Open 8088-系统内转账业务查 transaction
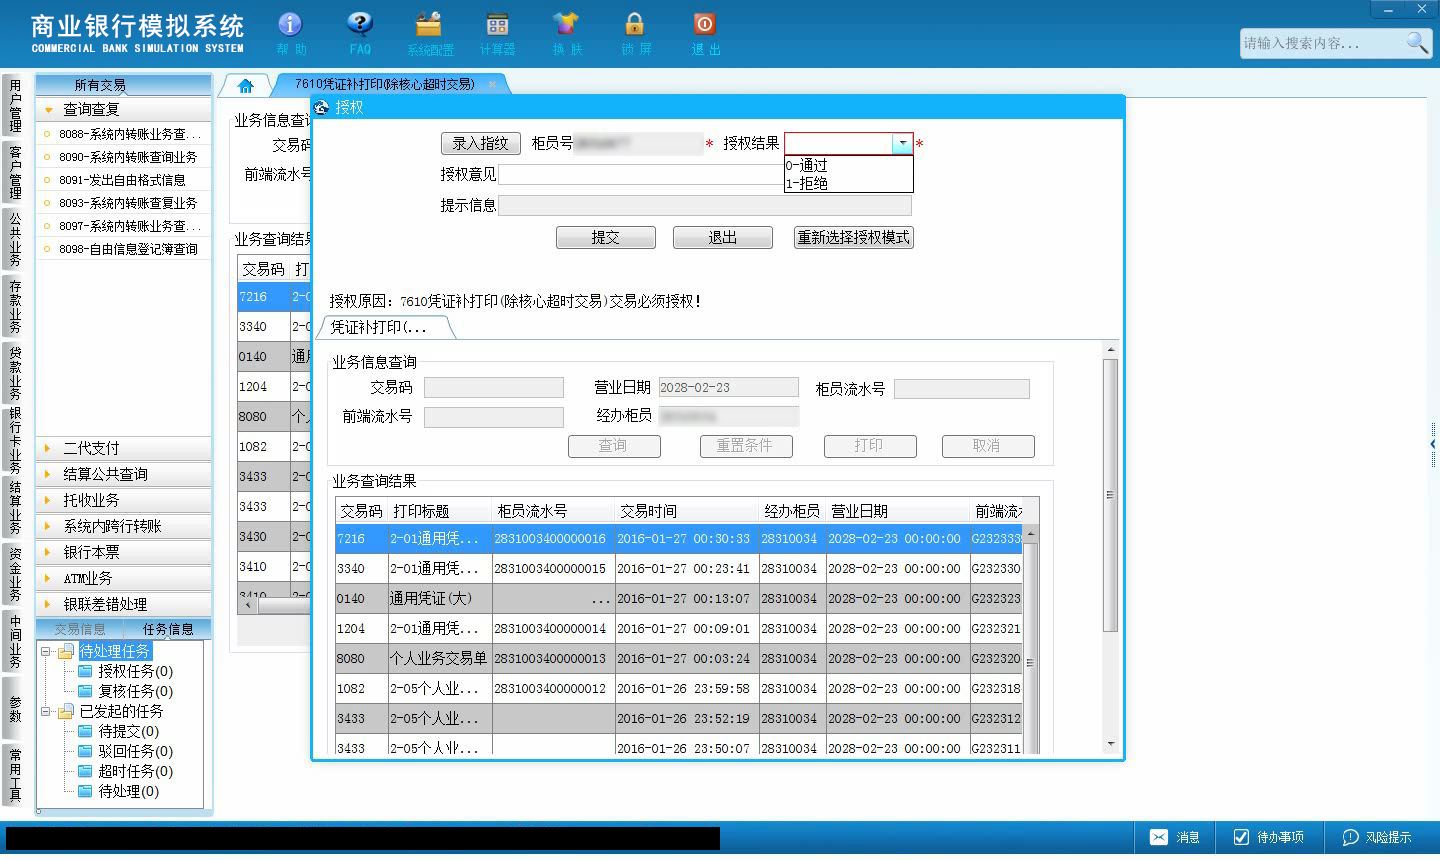Viewport: 1440px width, 860px height. click(x=124, y=134)
